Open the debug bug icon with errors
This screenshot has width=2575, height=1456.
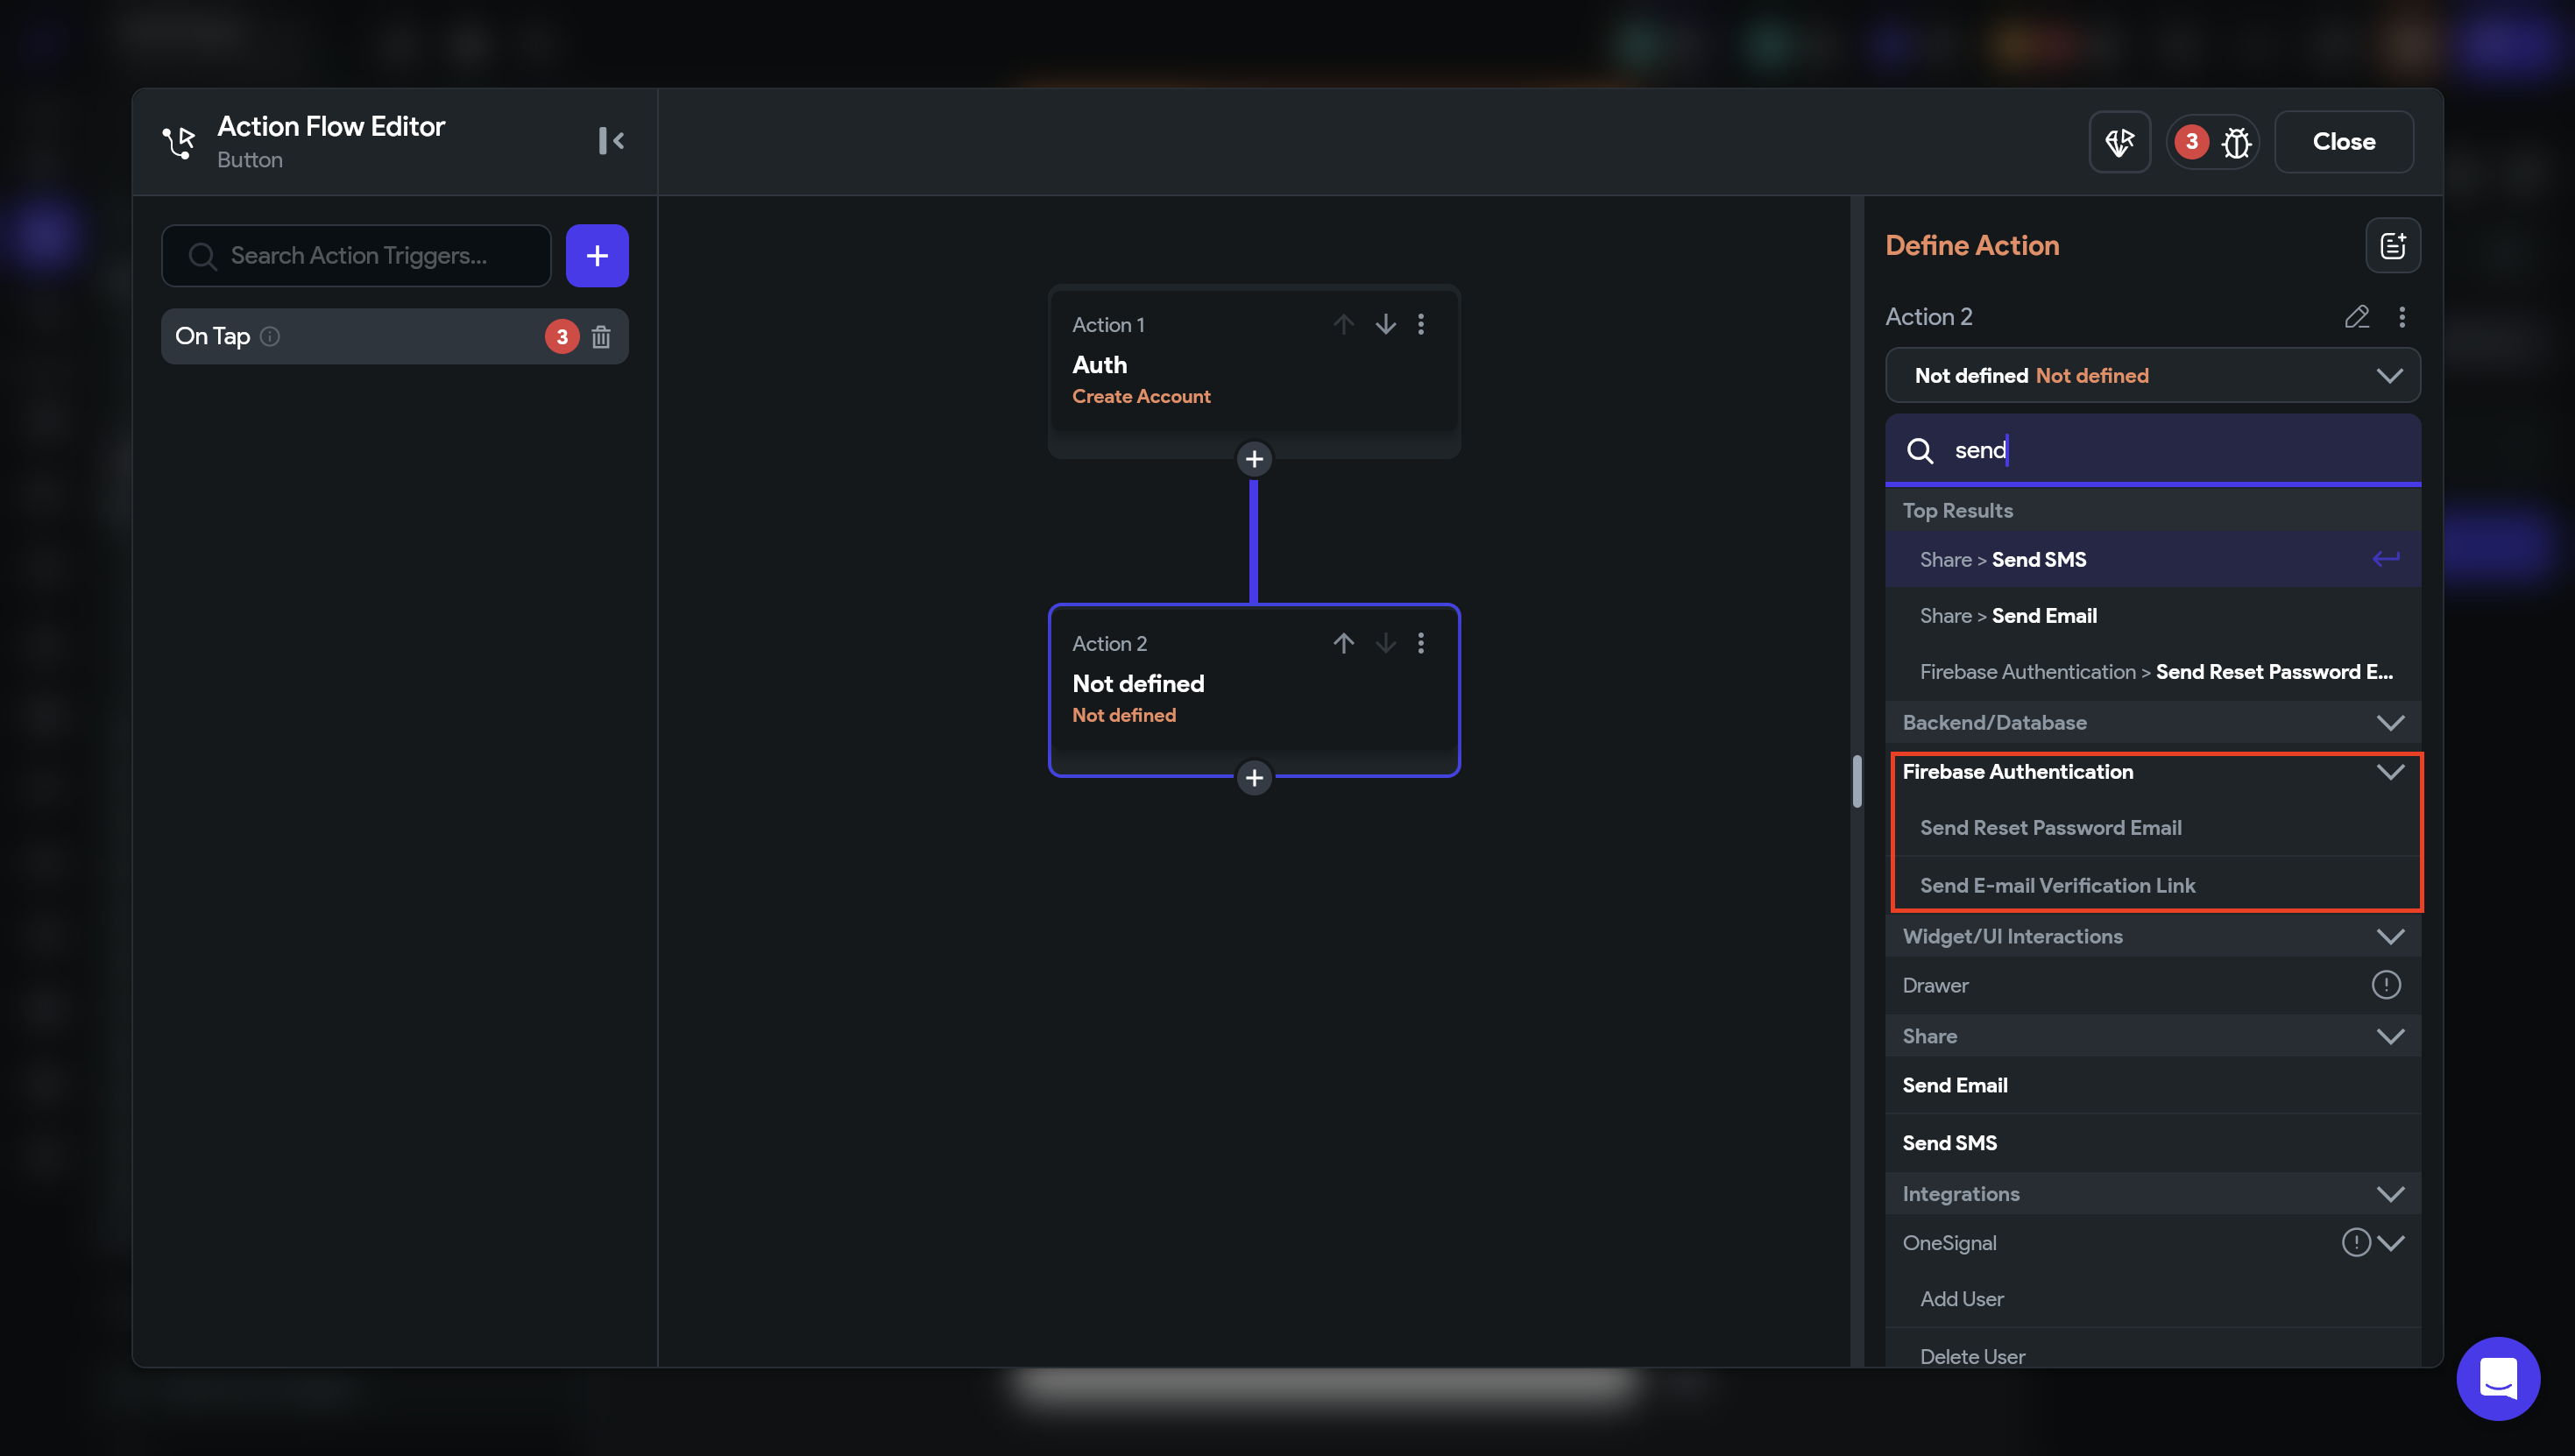pos(2236,142)
